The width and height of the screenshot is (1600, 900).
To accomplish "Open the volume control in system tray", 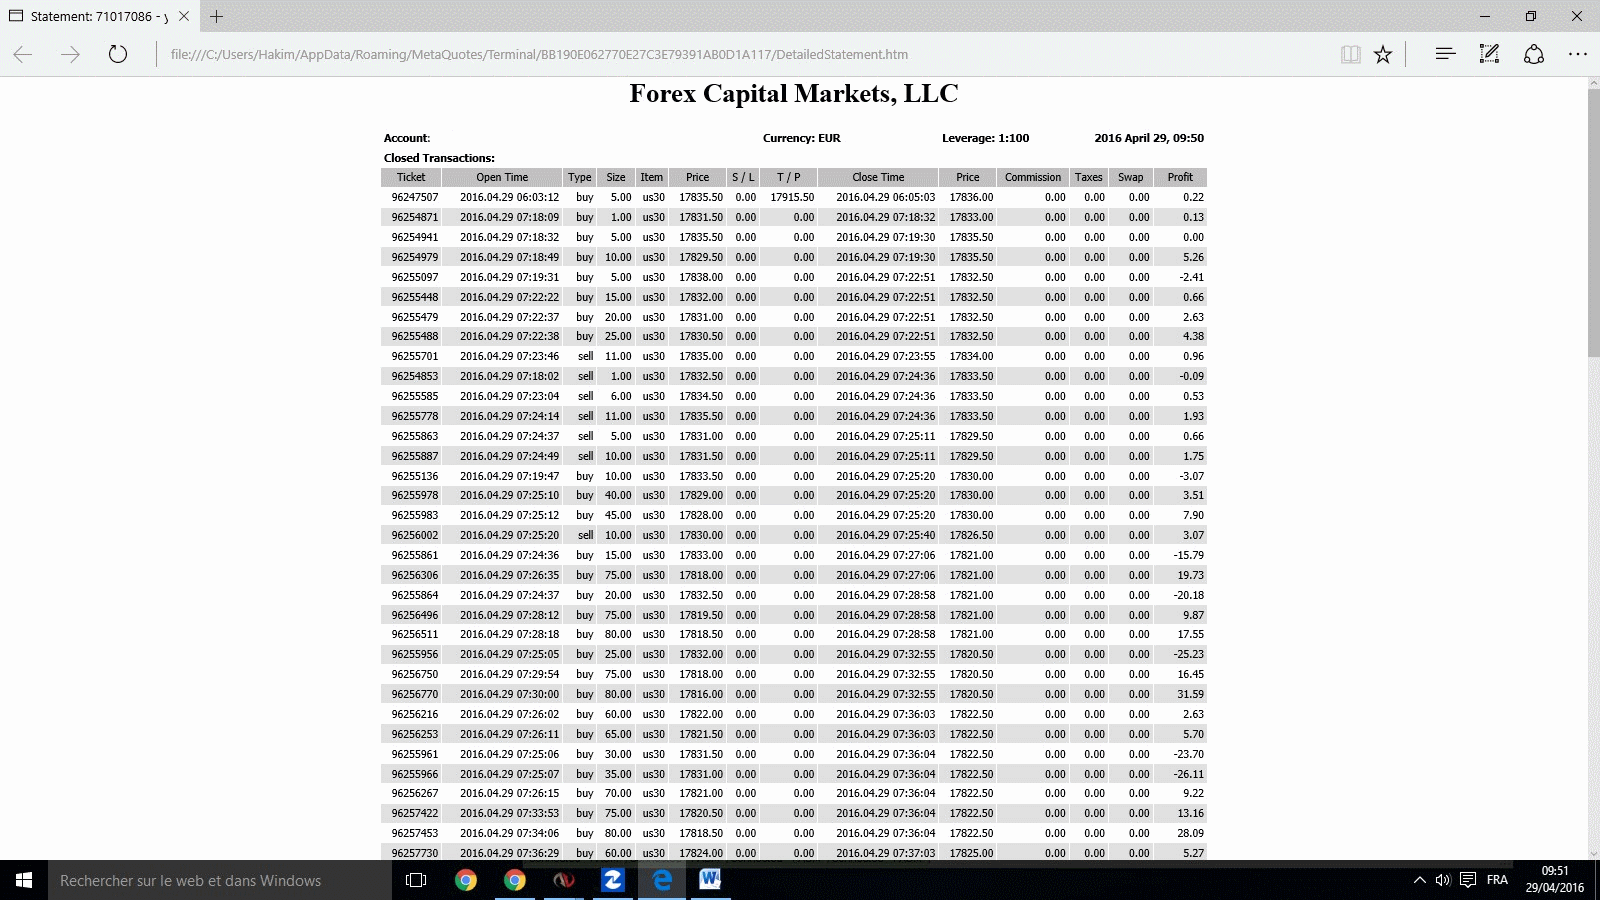I will tap(1443, 880).
